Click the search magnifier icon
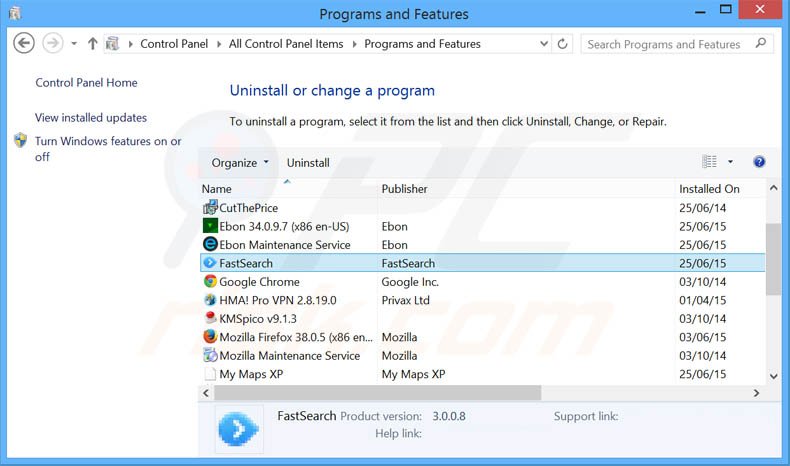This screenshot has width=790, height=466. click(x=761, y=43)
